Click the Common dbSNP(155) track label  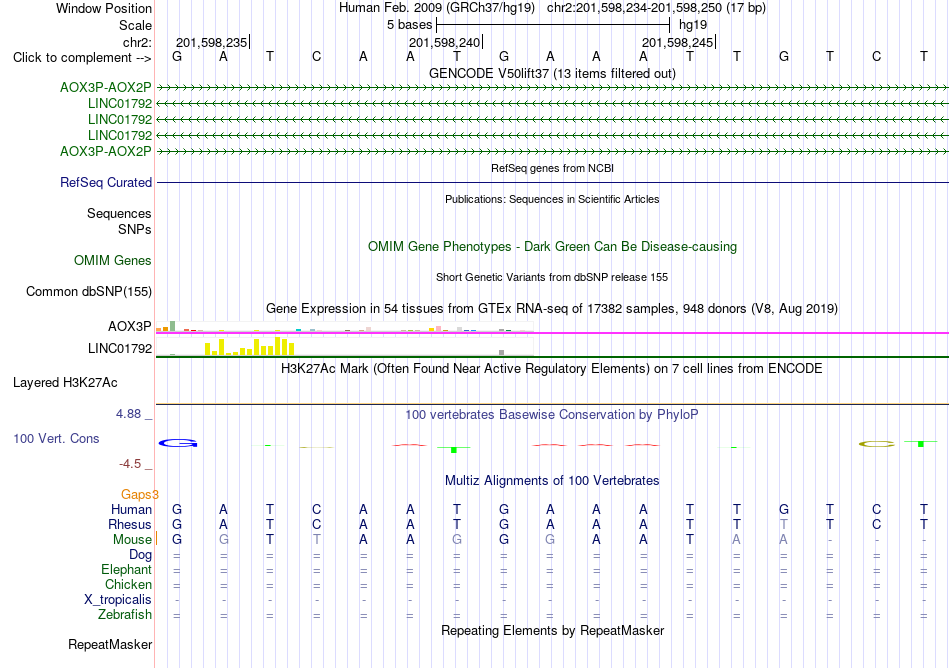(x=89, y=291)
